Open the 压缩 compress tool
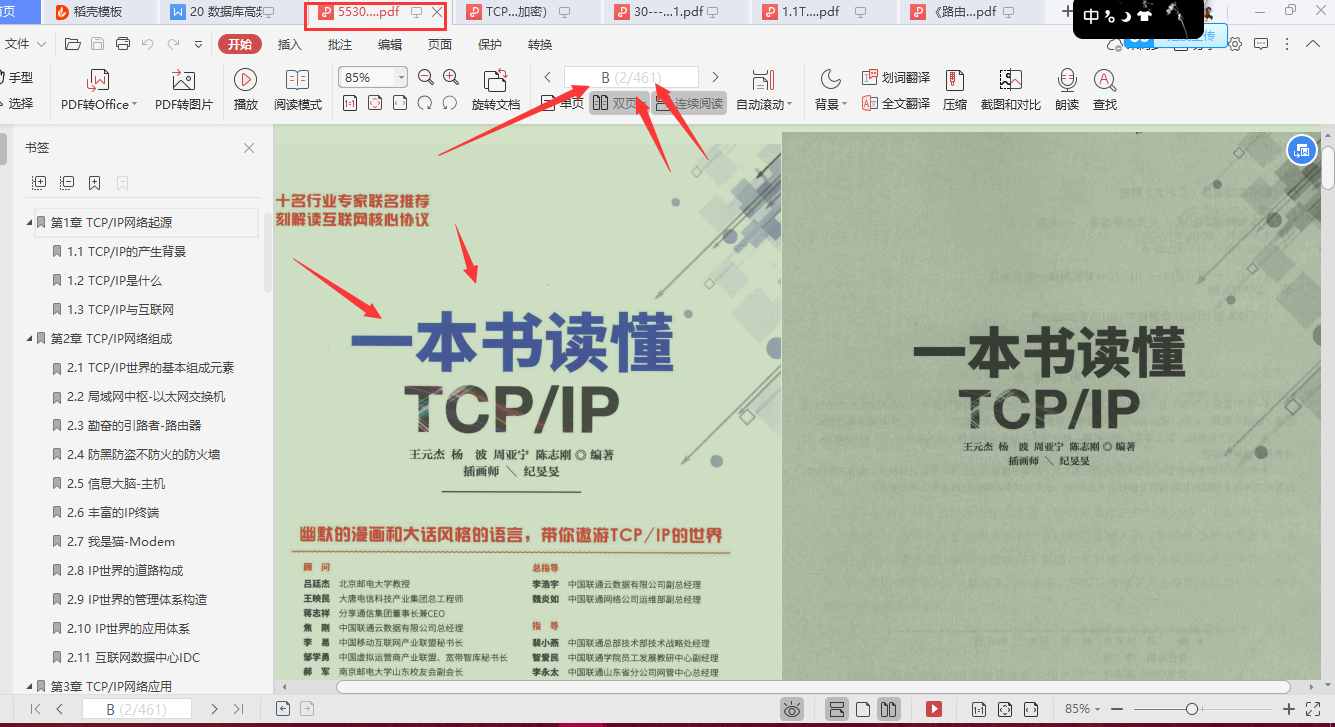This screenshot has width=1335, height=727. point(955,89)
